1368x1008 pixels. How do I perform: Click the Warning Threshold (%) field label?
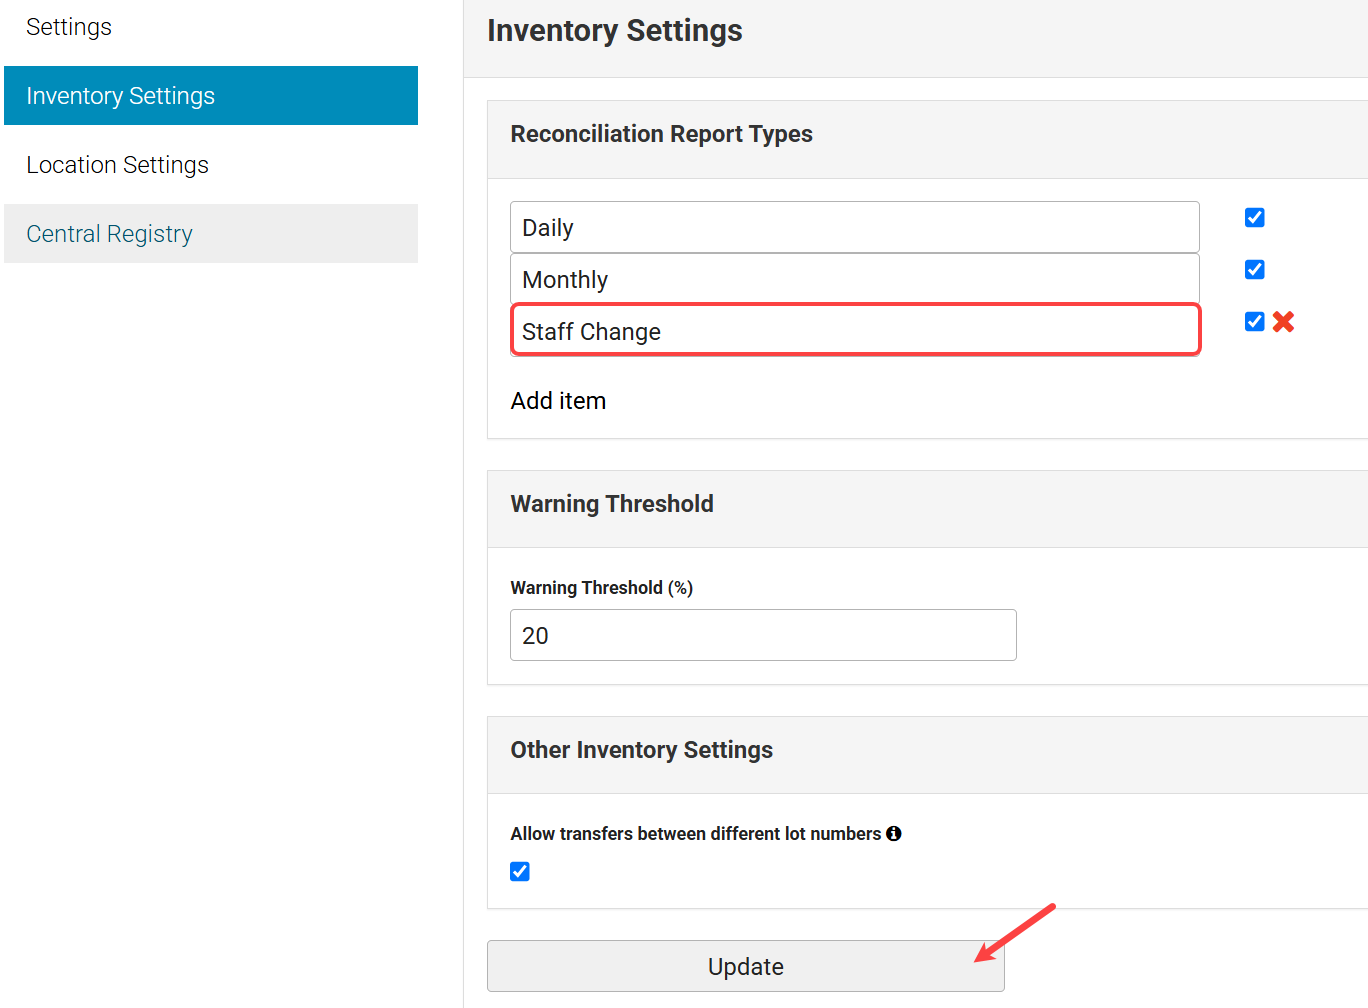pos(601,588)
